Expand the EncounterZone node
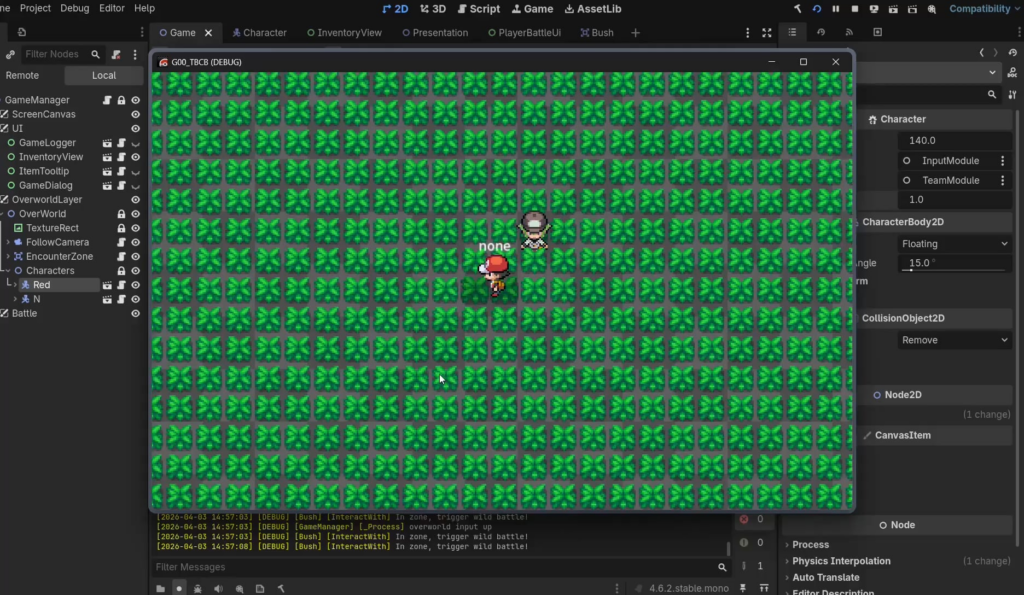Viewport: 1024px width, 595px height. tap(8, 257)
